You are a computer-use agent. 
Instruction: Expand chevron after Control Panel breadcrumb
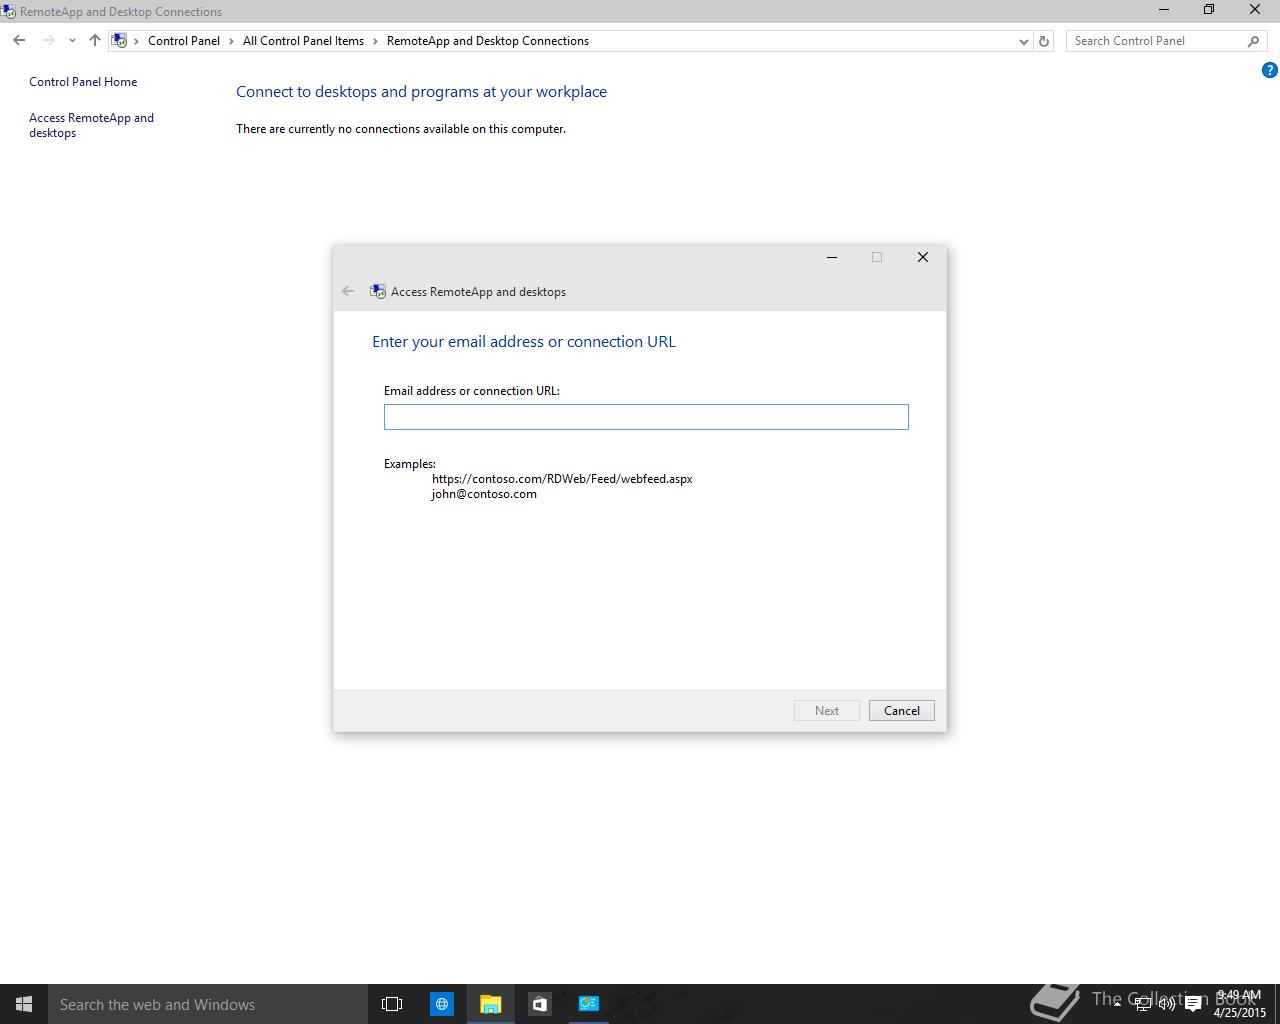pos(231,41)
